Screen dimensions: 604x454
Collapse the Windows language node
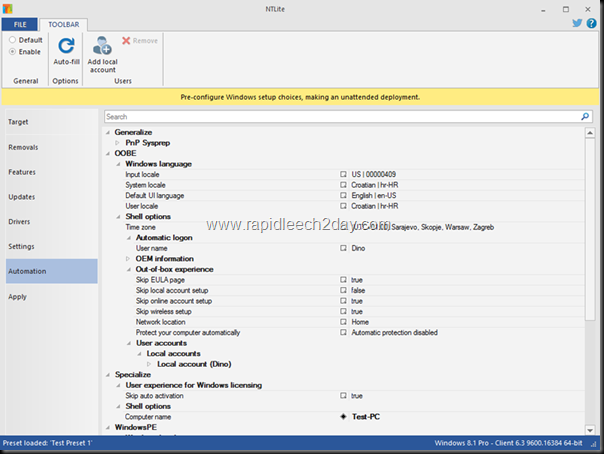click(x=118, y=164)
